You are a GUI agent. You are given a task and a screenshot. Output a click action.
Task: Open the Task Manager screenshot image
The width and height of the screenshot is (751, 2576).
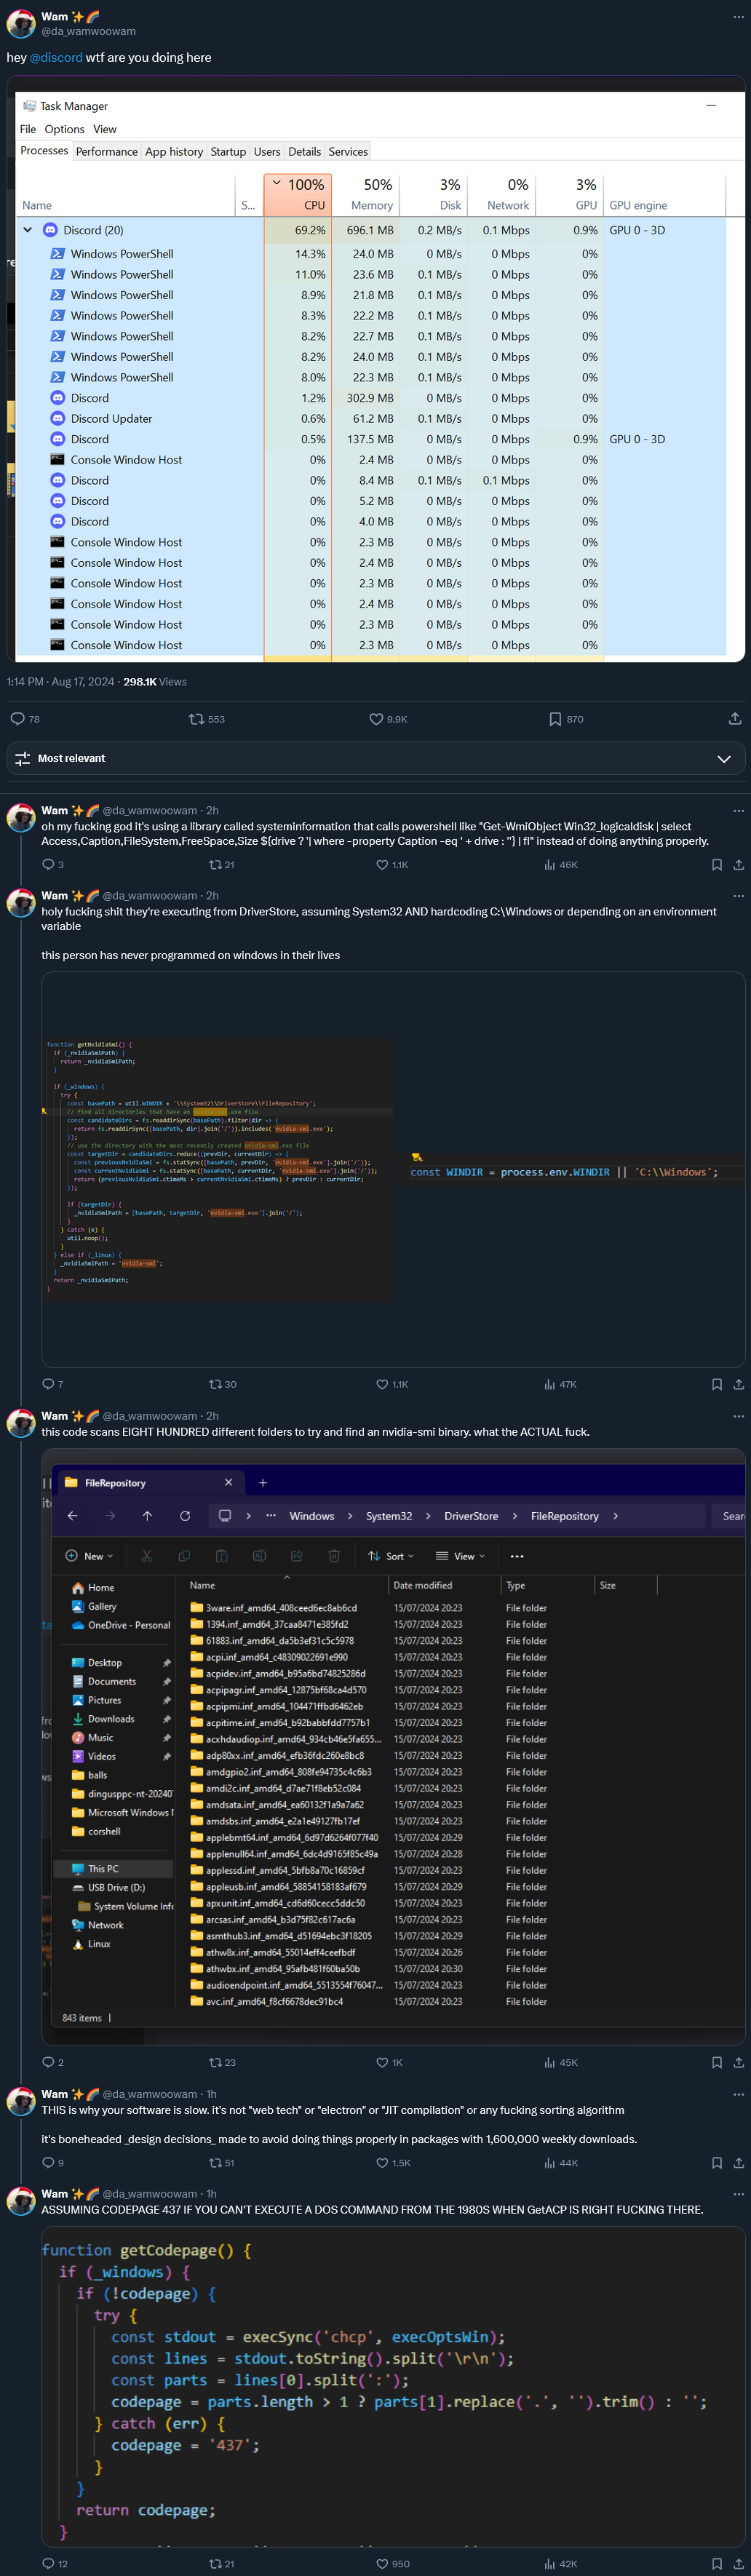pos(376,369)
